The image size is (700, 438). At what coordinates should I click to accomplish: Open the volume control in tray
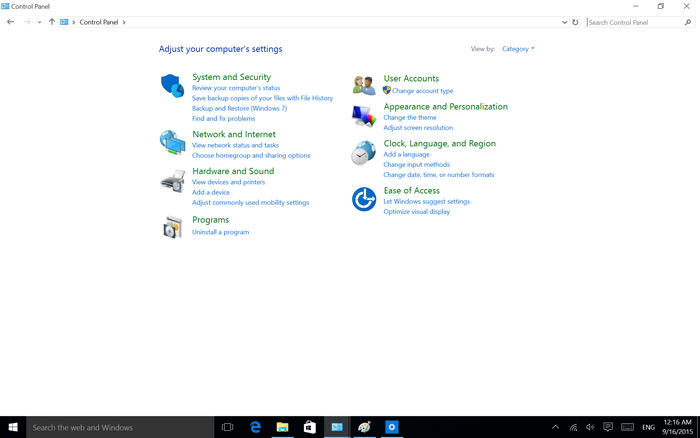tap(590, 427)
